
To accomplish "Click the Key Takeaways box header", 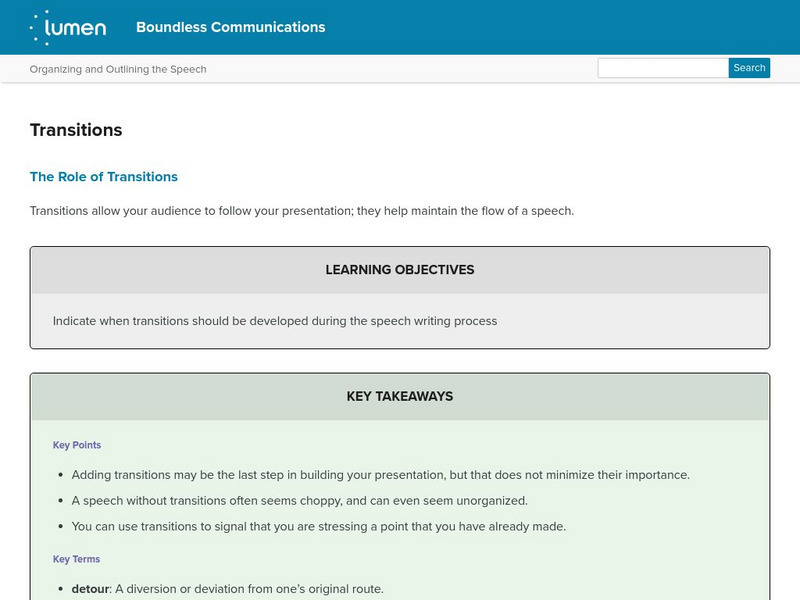I will [400, 396].
